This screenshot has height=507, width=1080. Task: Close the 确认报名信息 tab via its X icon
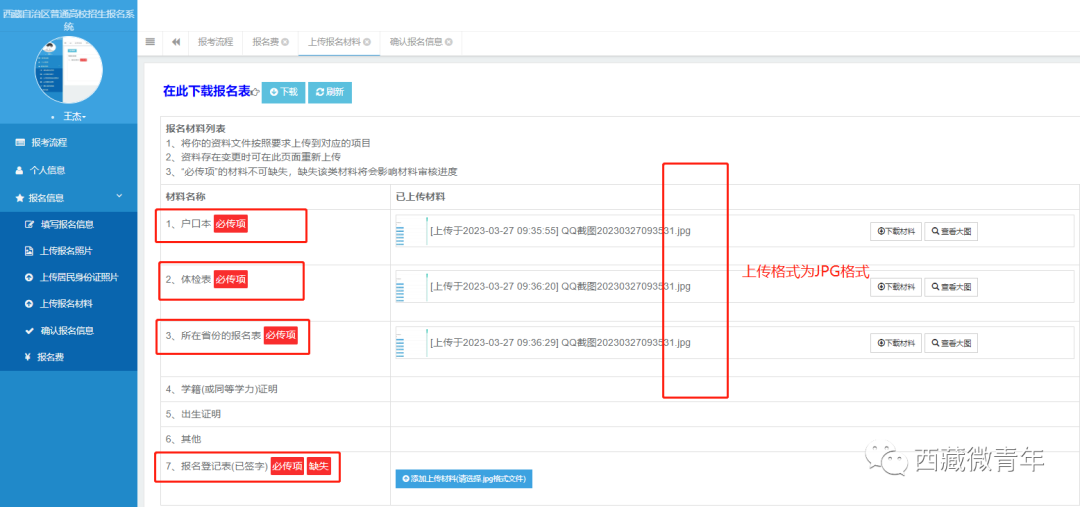coord(449,42)
